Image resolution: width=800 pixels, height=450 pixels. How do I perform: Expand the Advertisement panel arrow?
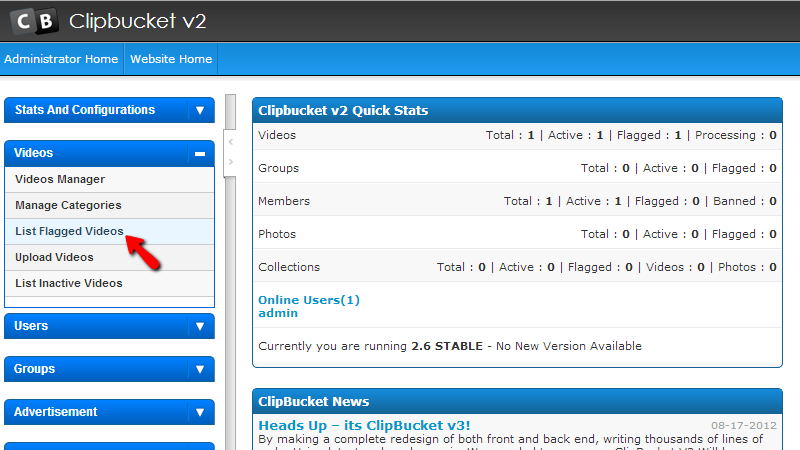tap(200, 412)
